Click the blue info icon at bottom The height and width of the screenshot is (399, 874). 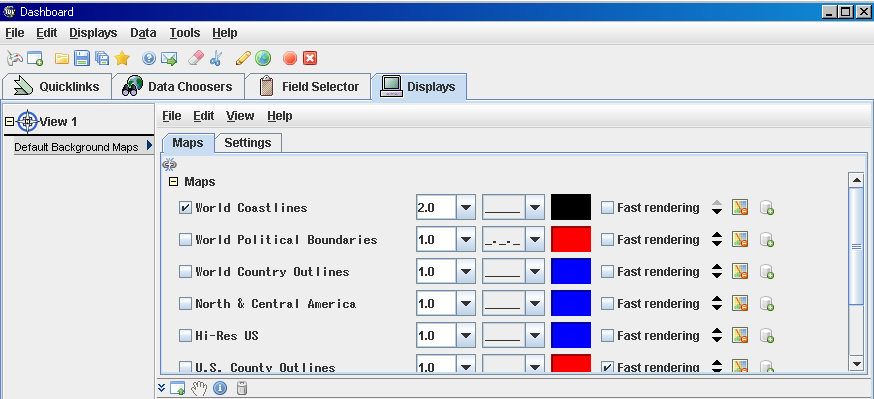pyautogui.click(x=220, y=388)
